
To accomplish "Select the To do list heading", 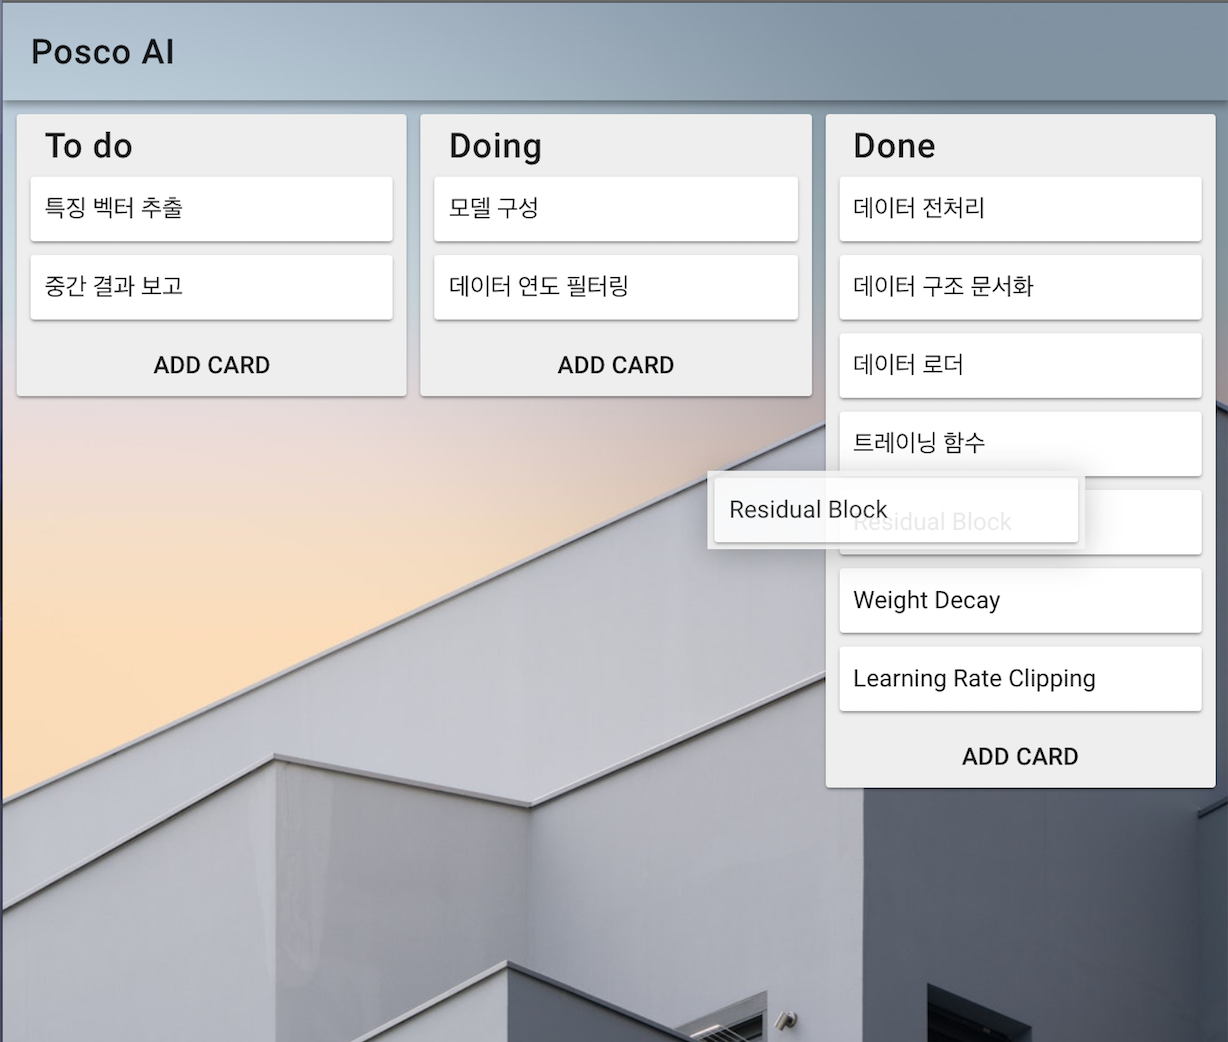I will click(89, 146).
